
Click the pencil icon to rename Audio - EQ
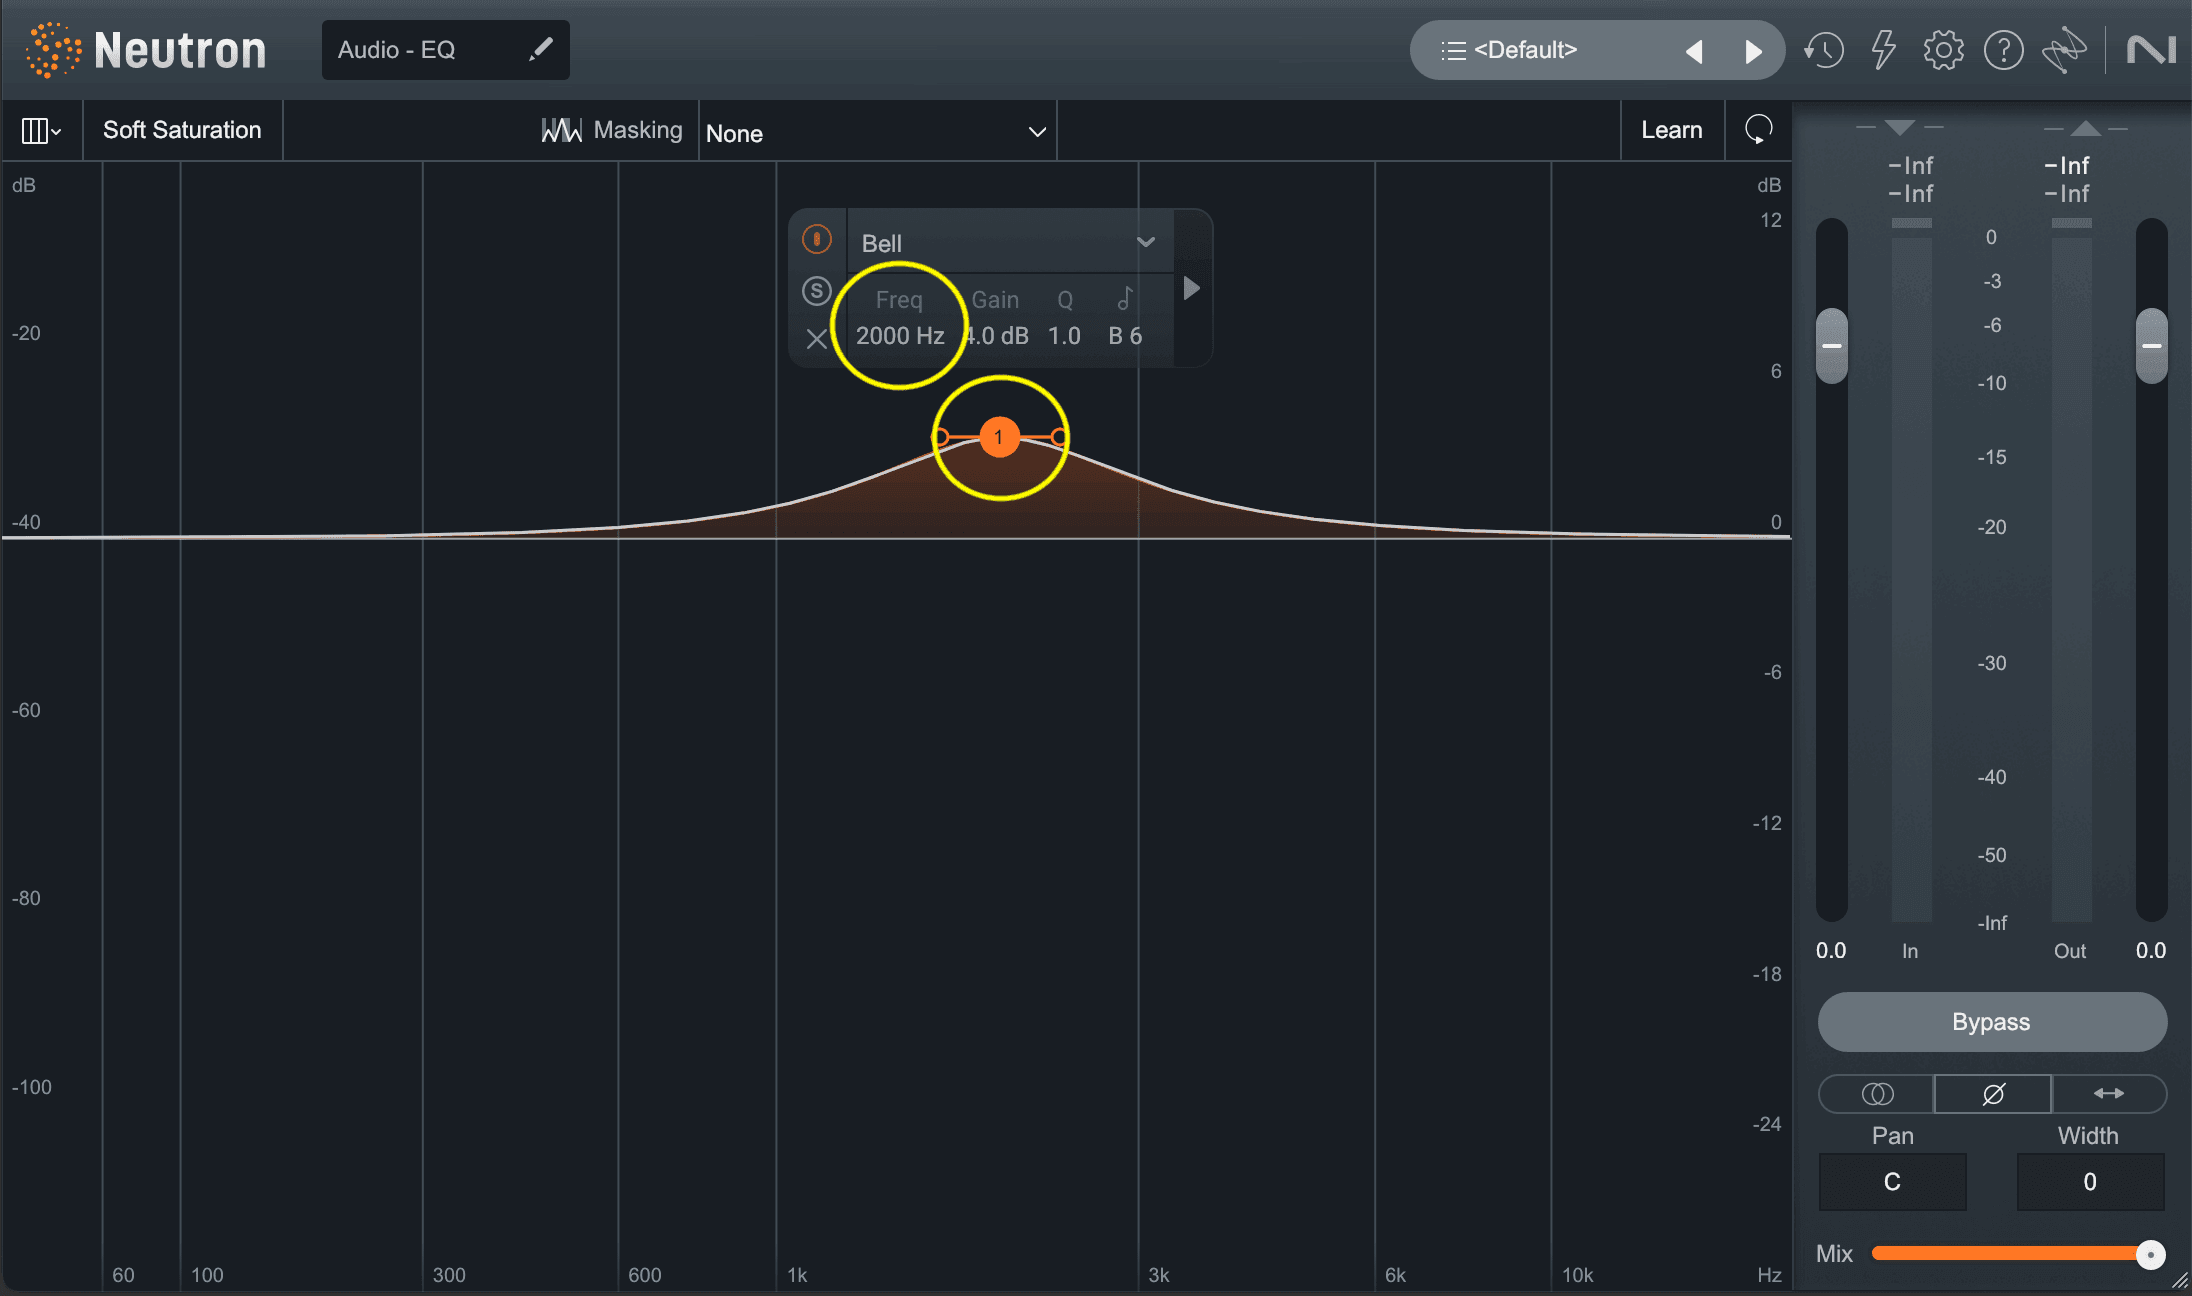tap(541, 49)
